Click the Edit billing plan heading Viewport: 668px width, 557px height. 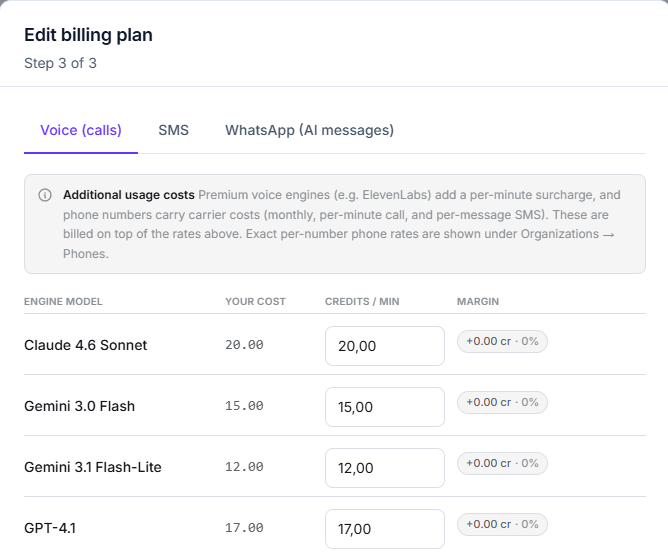tap(88, 35)
